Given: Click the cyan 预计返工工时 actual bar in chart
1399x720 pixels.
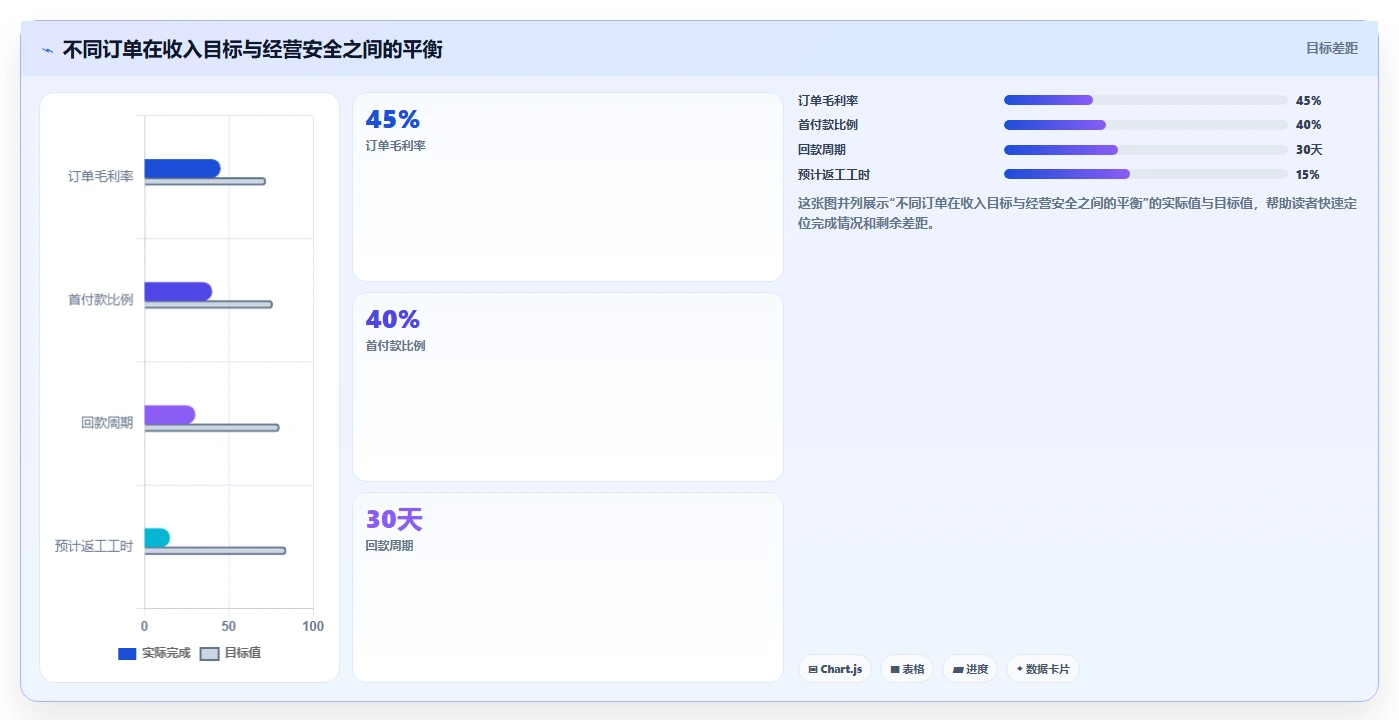Looking at the screenshot, I should [x=157, y=538].
